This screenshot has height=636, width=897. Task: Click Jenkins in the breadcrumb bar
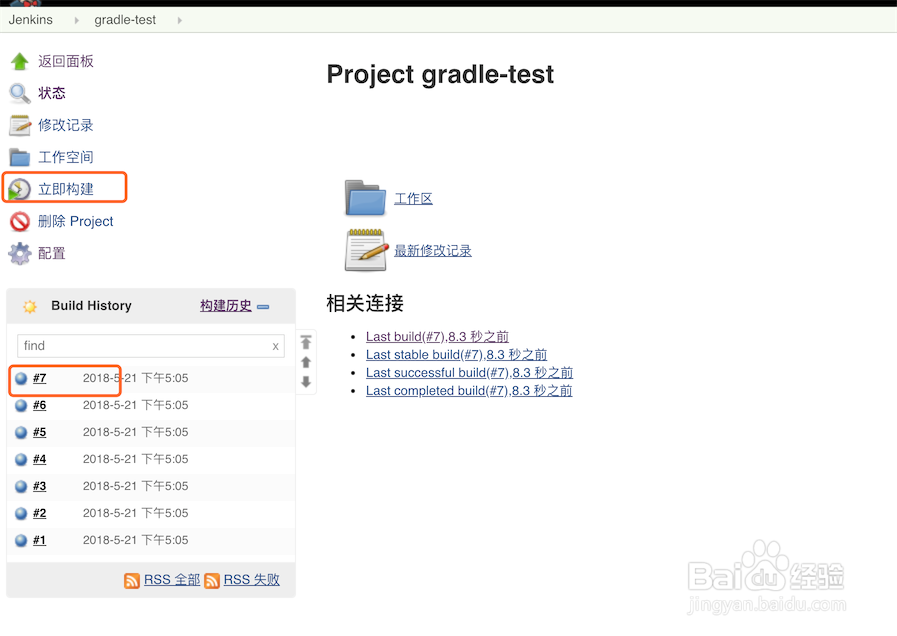click(x=30, y=19)
